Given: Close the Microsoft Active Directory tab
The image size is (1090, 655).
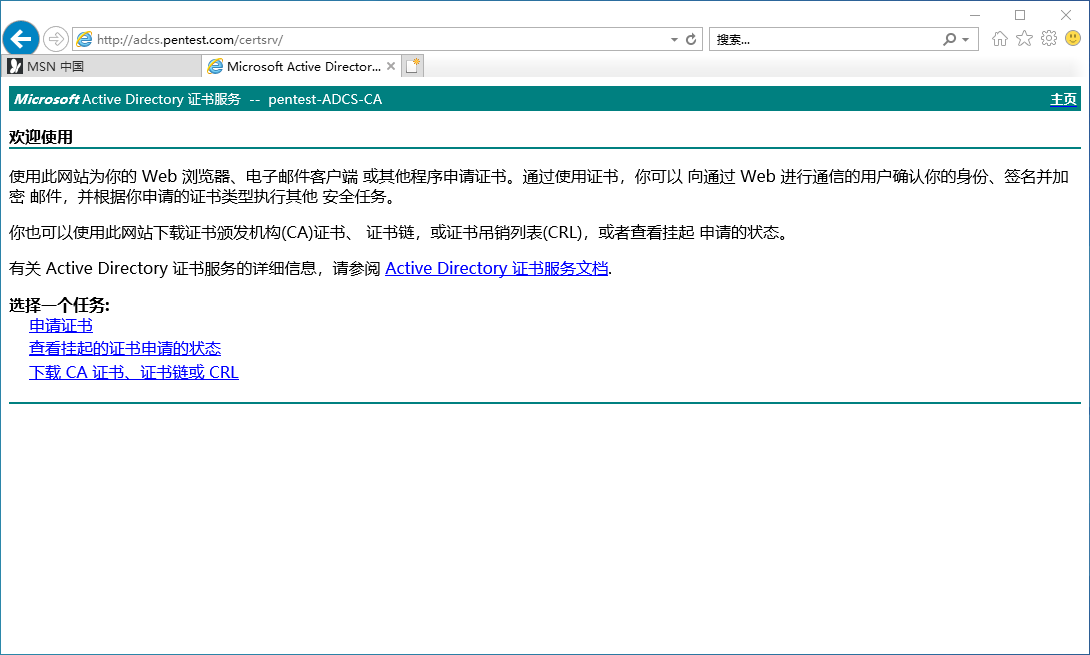Looking at the screenshot, I should [x=391, y=66].
